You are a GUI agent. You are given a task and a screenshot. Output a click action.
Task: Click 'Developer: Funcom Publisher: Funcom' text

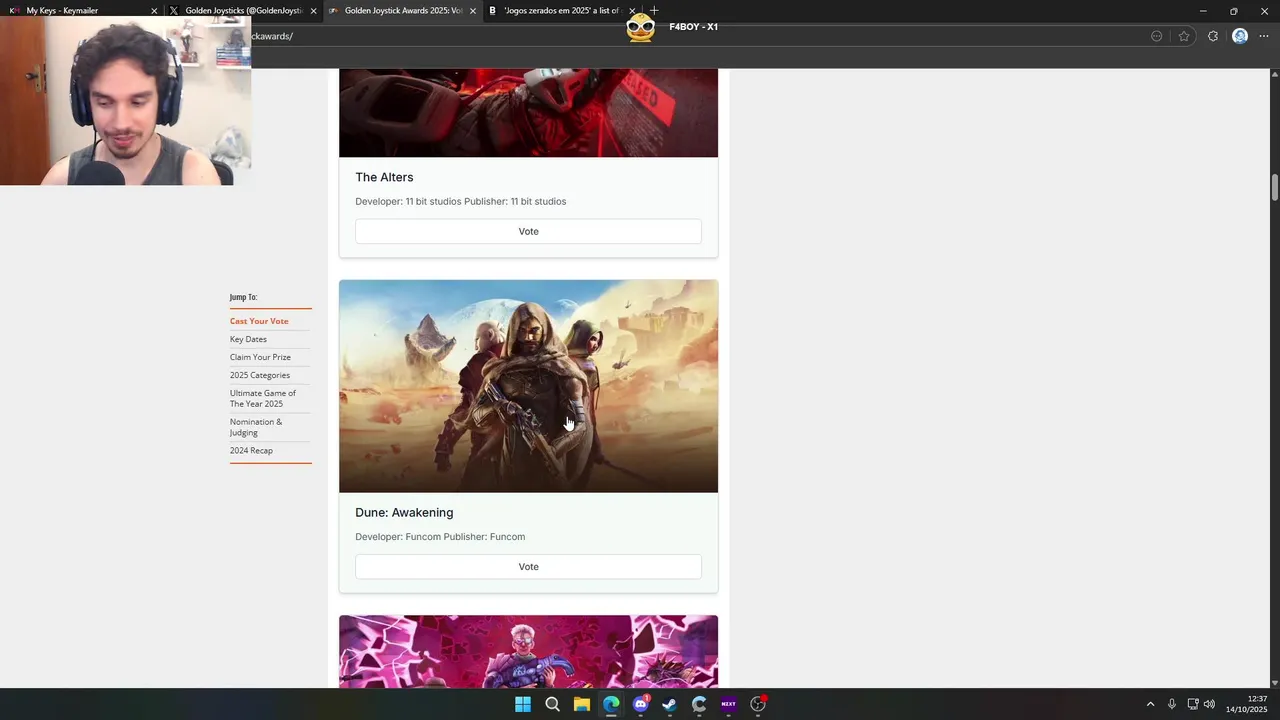click(440, 537)
